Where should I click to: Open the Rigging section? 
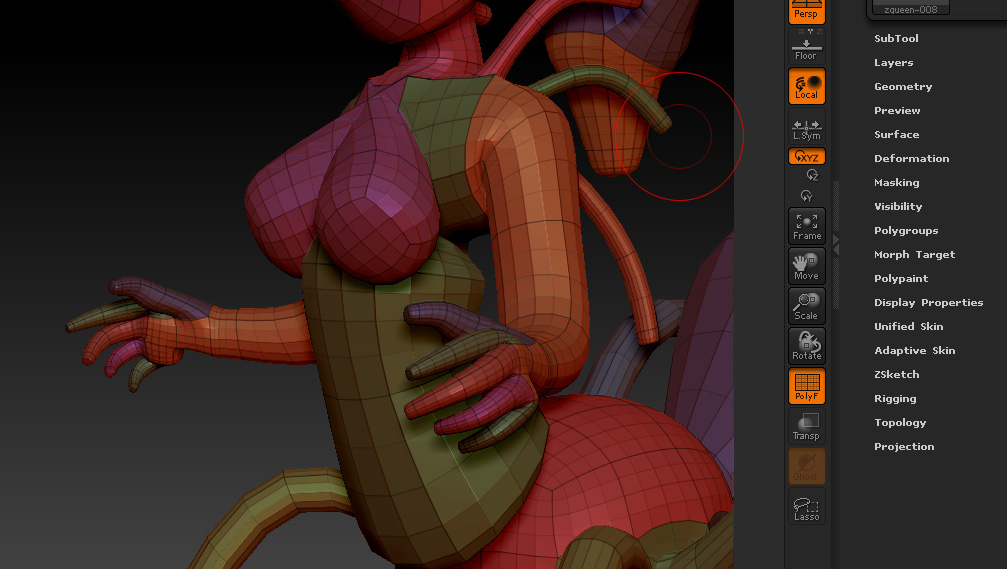pos(895,399)
